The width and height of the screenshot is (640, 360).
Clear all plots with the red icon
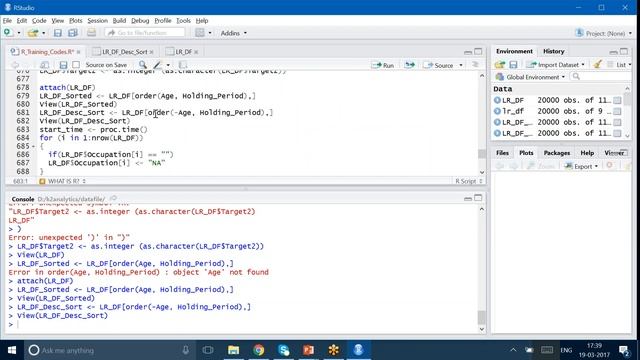[609, 166]
